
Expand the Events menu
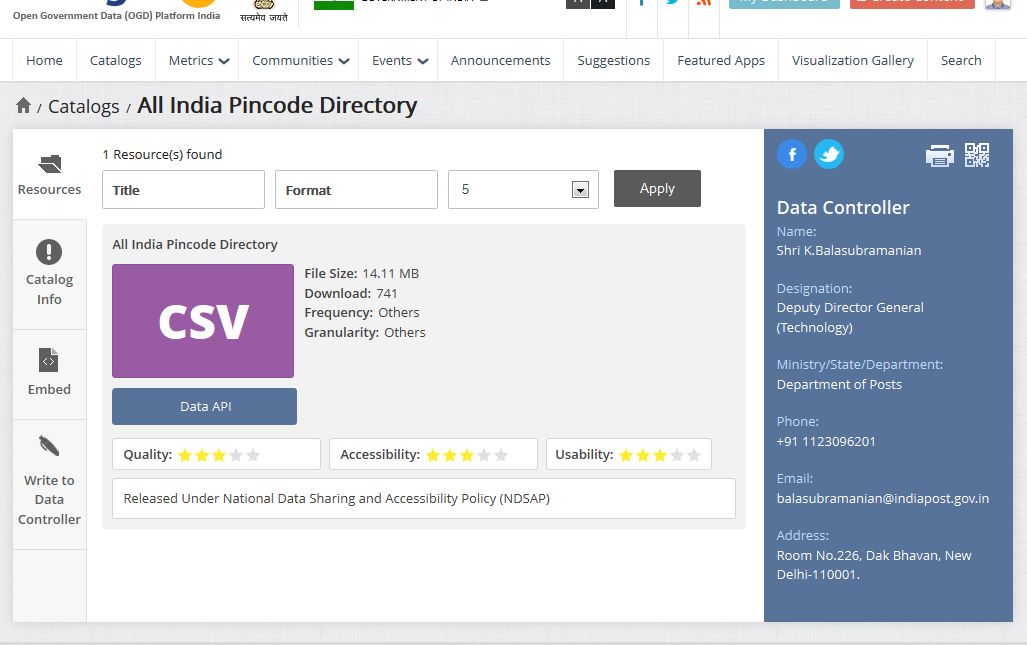click(400, 60)
